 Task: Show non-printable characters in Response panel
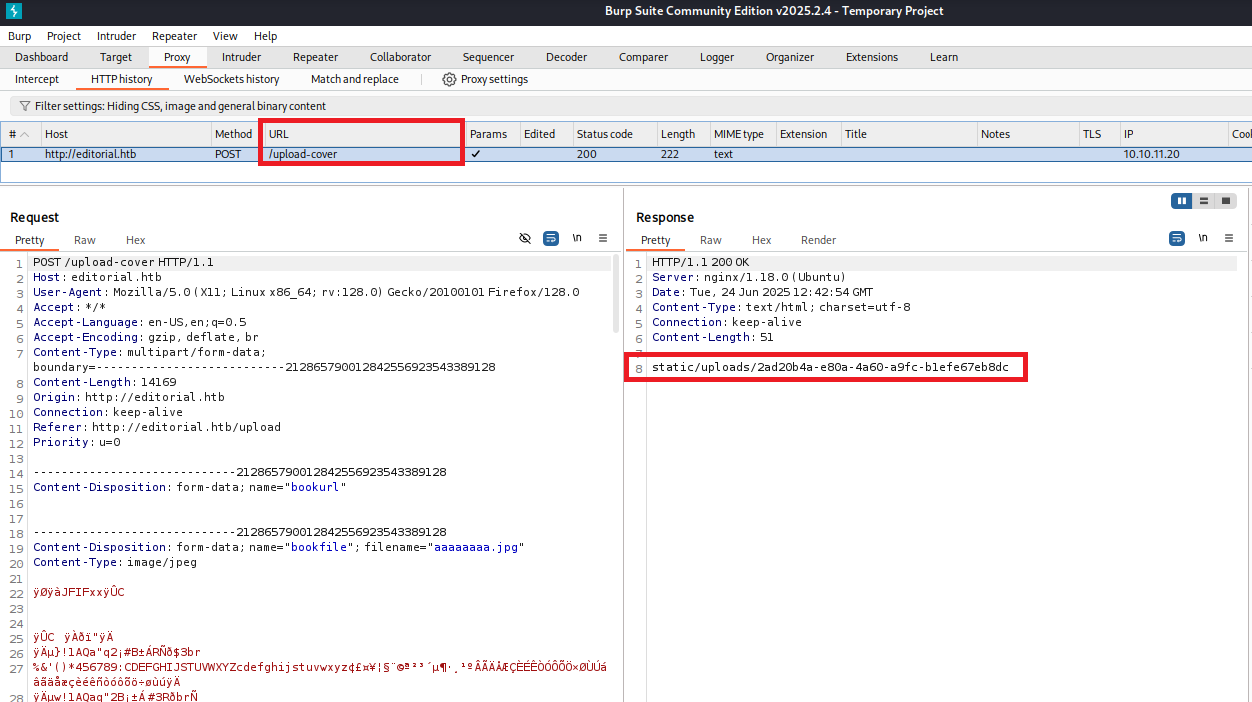[x=1203, y=238]
